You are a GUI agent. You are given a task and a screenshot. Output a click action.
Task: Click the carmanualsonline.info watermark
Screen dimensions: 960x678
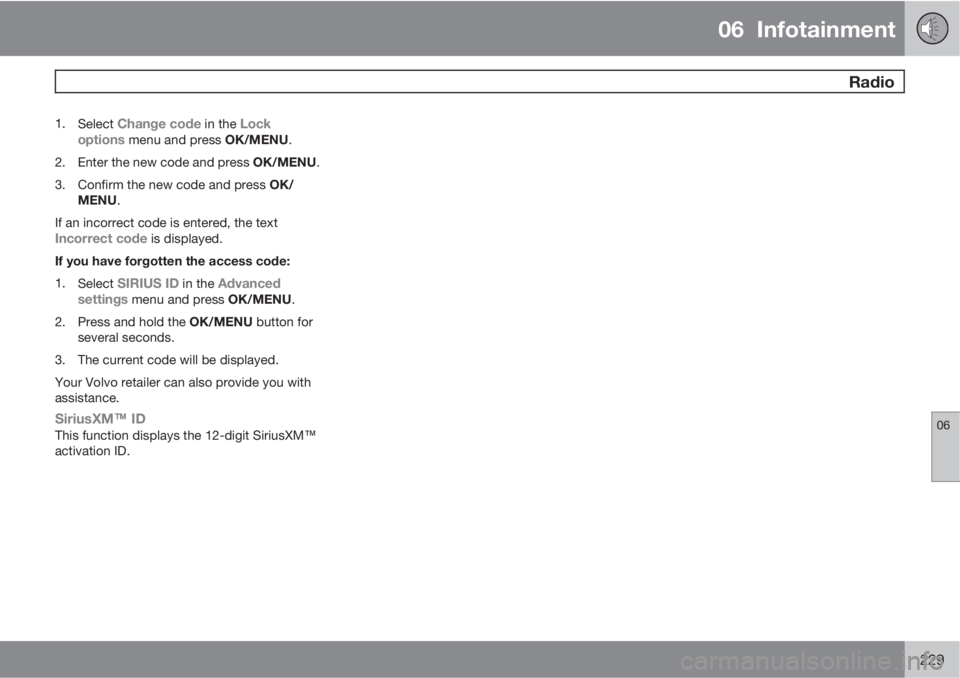[811, 661]
